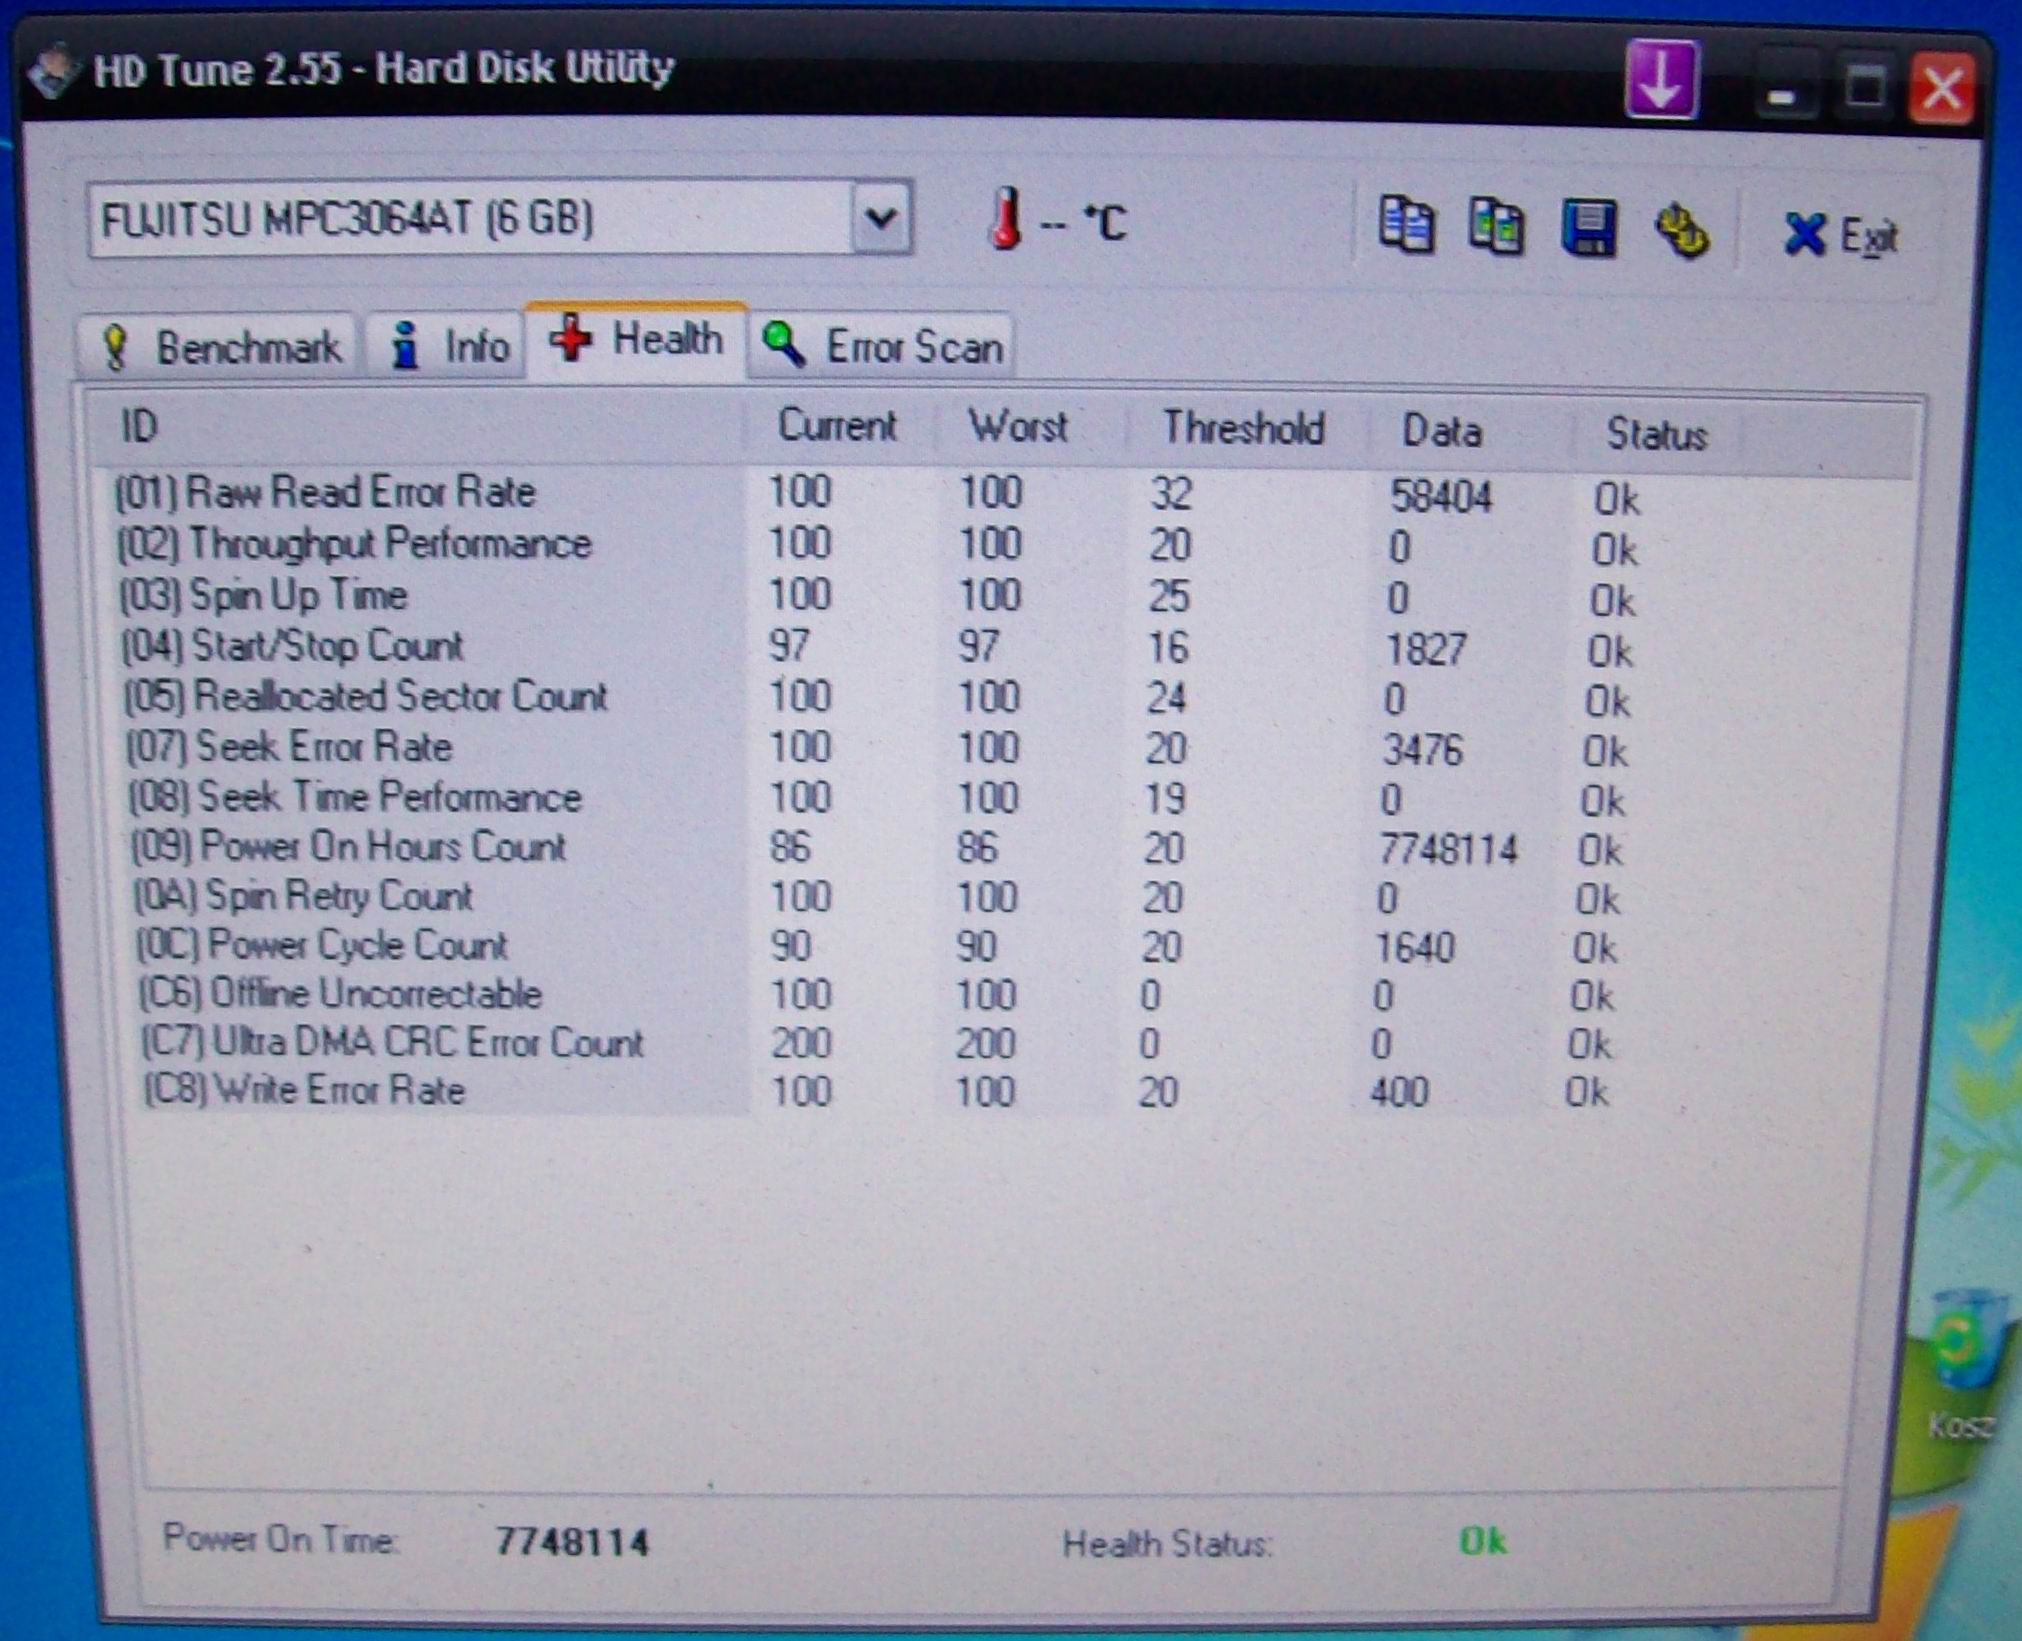This screenshot has width=2022, height=1641.
Task: Click the copy-to-clipboard icon in toolbar
Action: point(1406,225)
